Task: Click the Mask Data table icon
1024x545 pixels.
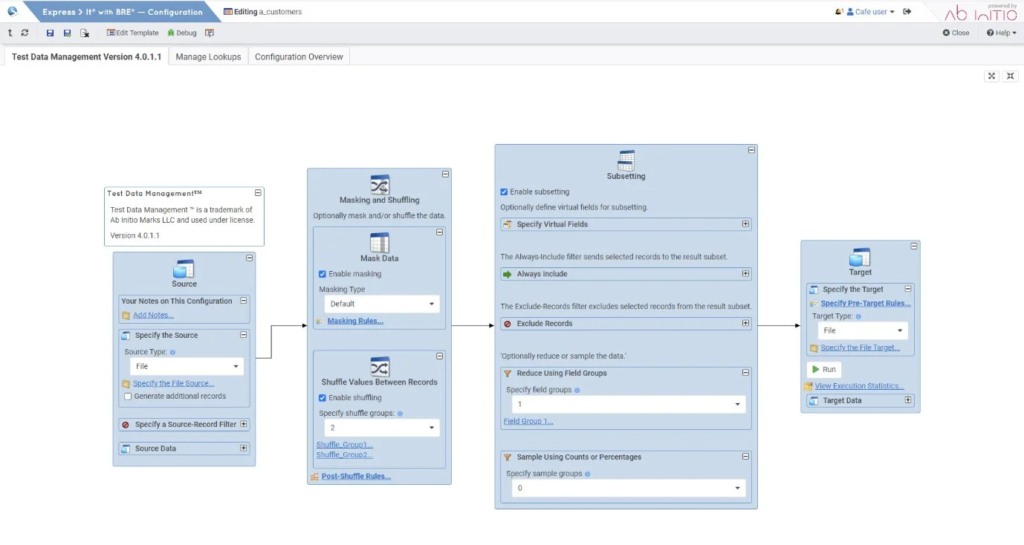Action: pyautogui.click(x=379, y=243)
